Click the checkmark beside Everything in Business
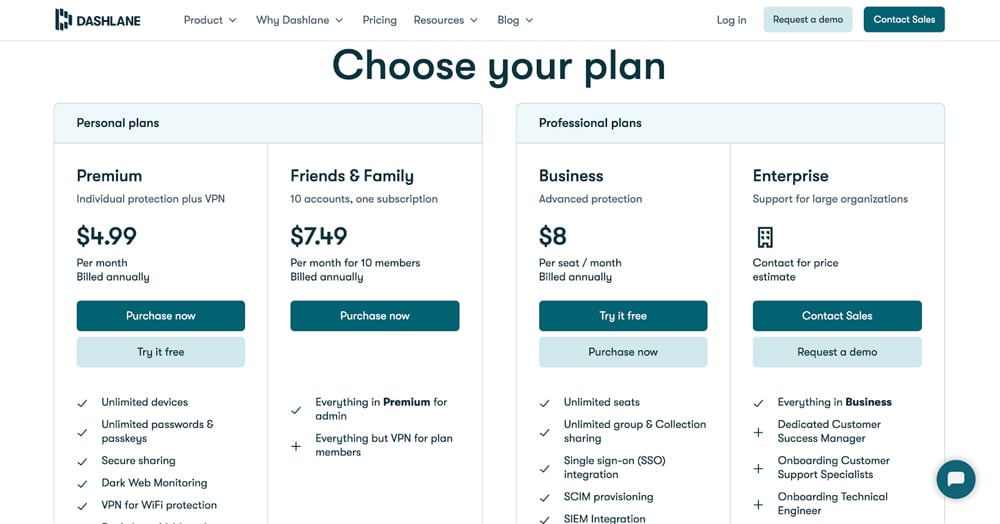1000x524 pixels. pyautogui.click(x=758, y=403)
